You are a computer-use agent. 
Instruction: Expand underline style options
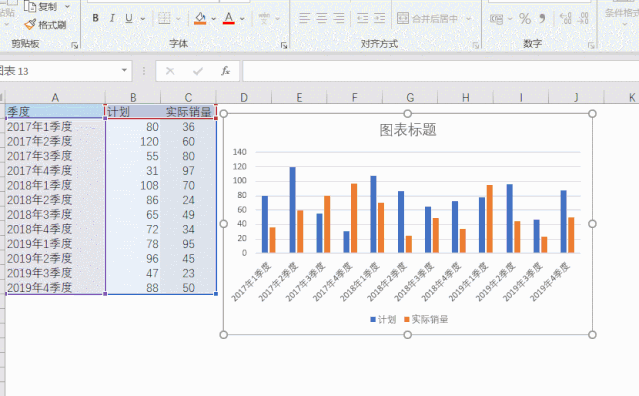143,19
